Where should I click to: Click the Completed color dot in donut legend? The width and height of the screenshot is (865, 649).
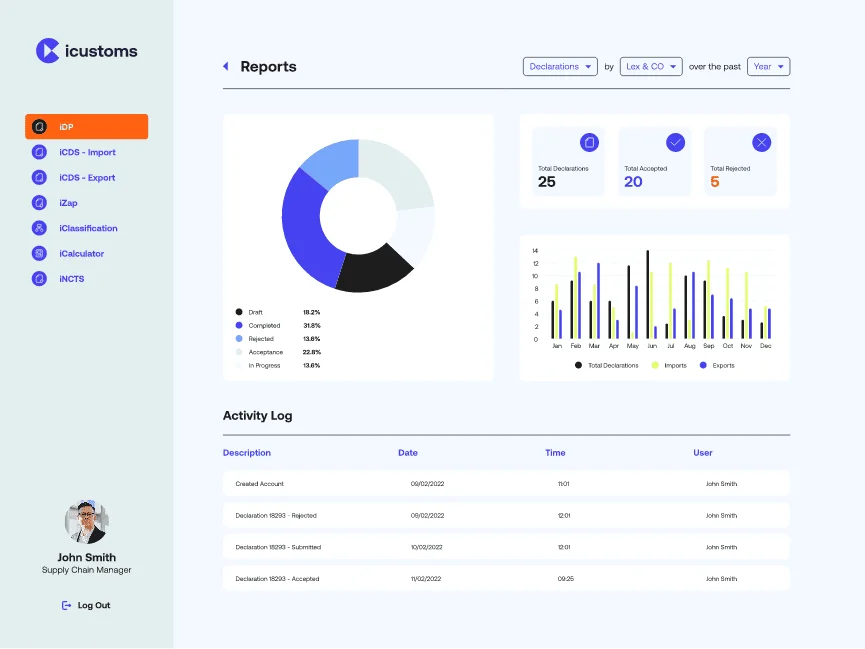(239, 326)
